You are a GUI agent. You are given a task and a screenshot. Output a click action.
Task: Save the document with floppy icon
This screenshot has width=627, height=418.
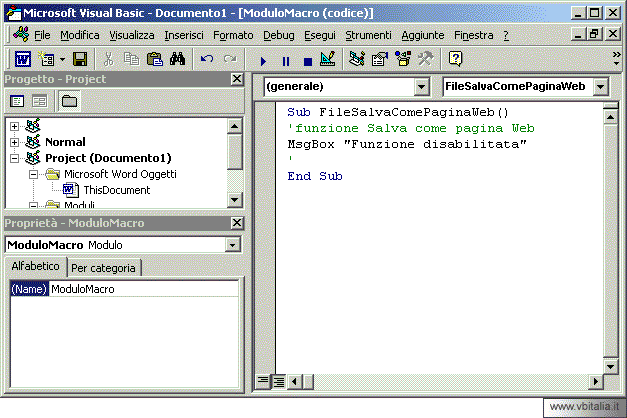coord(80,60)
